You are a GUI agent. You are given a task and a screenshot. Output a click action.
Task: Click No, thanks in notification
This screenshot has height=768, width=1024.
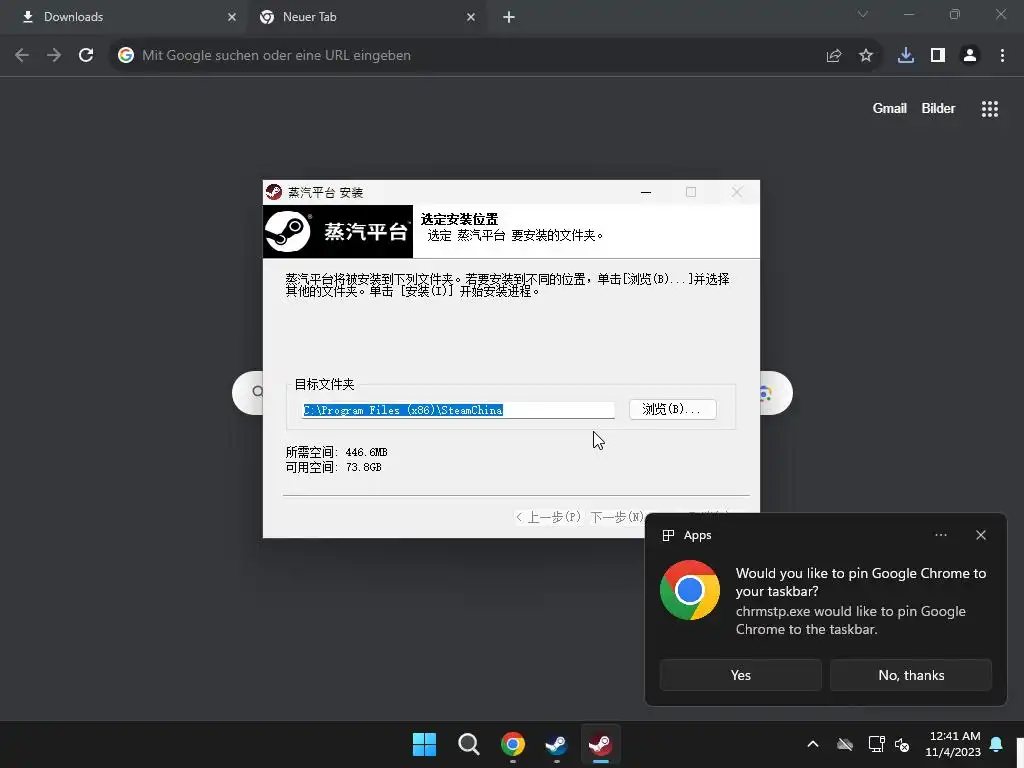tap(911, 675)
